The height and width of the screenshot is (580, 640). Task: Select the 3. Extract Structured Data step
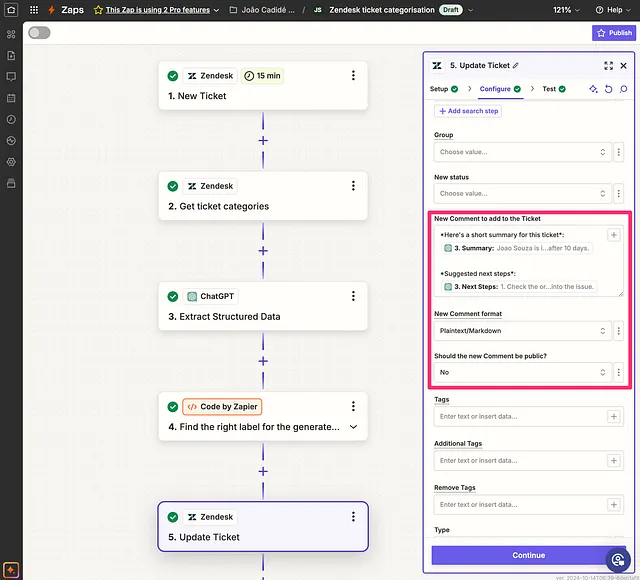point(263,306)
